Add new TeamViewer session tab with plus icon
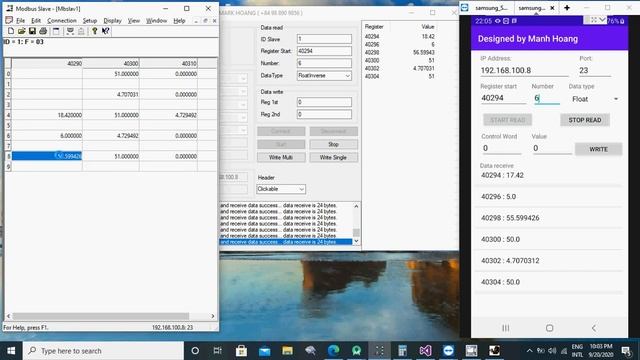This screenshot has height=360, width=640. 567,7
